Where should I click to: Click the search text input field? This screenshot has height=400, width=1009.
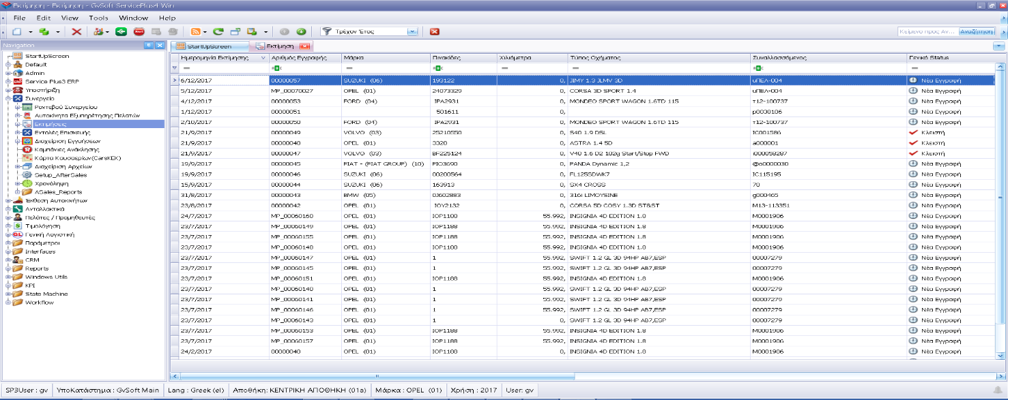pos(927,32)
